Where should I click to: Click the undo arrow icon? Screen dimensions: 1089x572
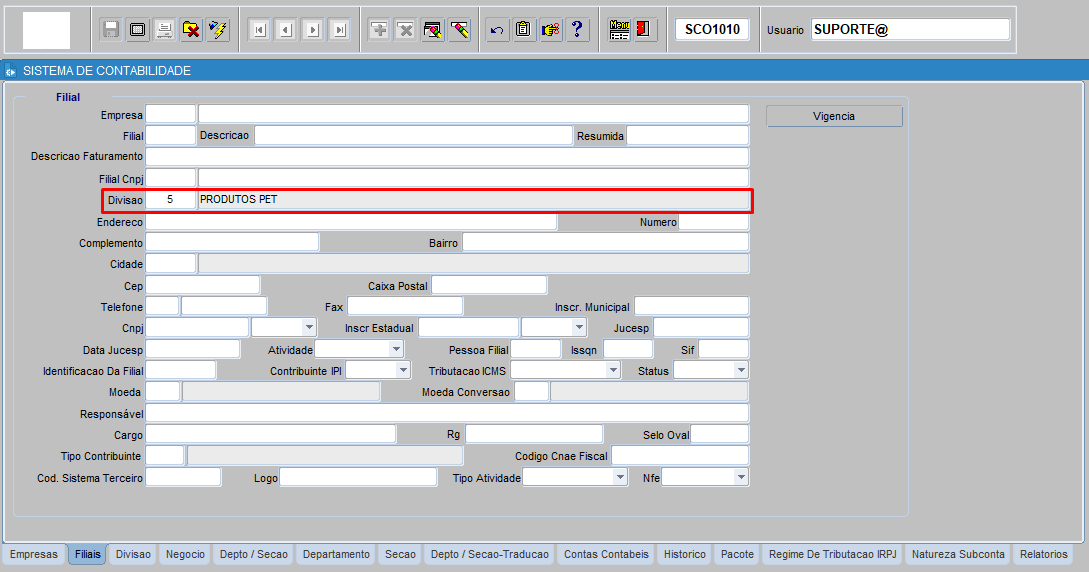click(x=497, y=30)
